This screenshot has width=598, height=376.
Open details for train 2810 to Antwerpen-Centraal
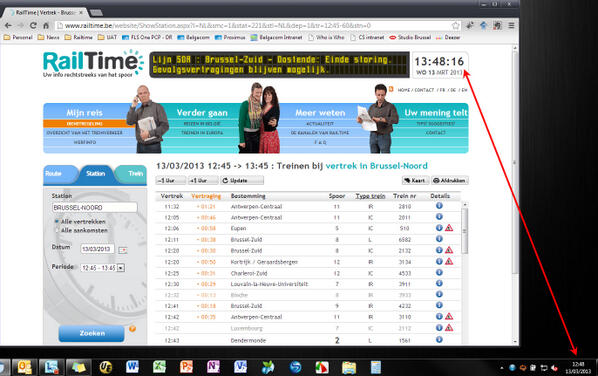coord(439,206)
